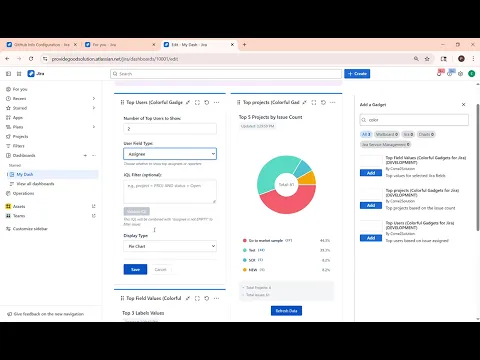Expand the Plans menu chevron
The height and width of the screenshot is (360, 480).
pos(94,127)
